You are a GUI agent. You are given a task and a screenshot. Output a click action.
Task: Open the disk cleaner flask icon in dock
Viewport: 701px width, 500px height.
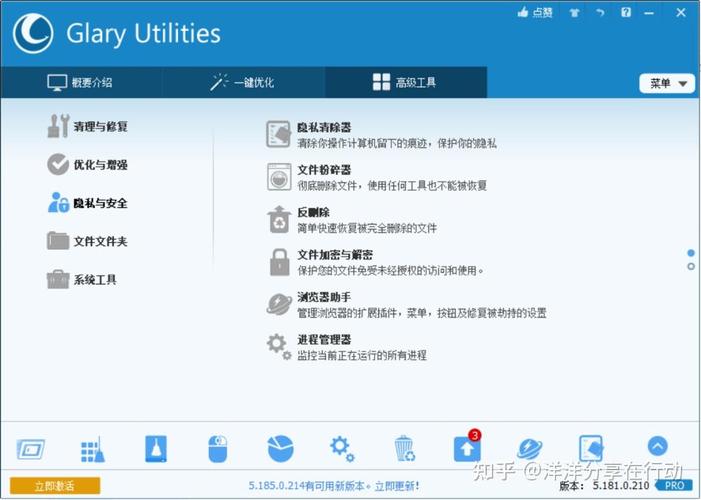click(x=156, y=449)
